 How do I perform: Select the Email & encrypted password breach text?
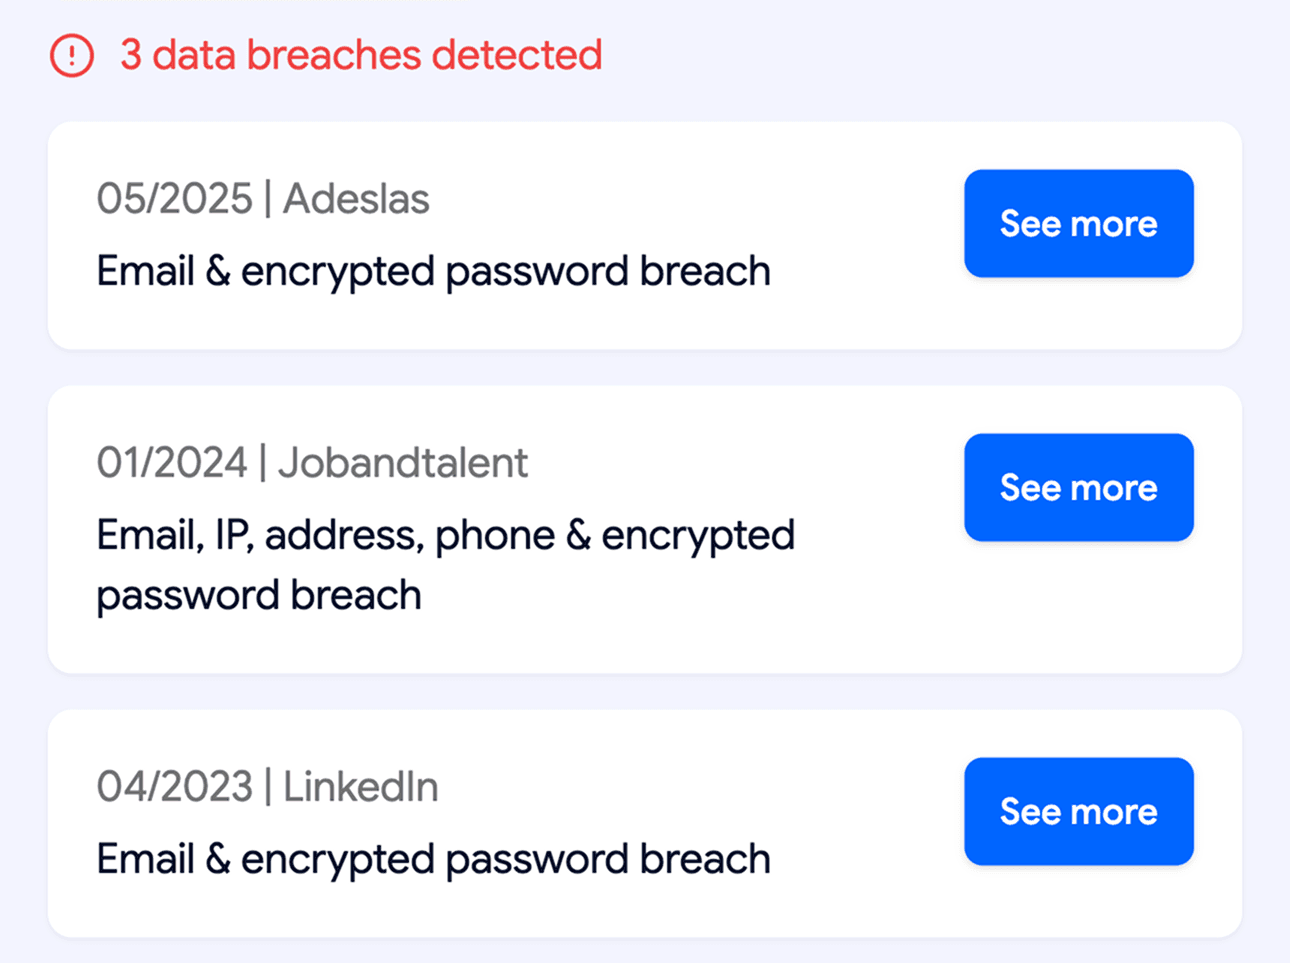(x=432, y=270)
